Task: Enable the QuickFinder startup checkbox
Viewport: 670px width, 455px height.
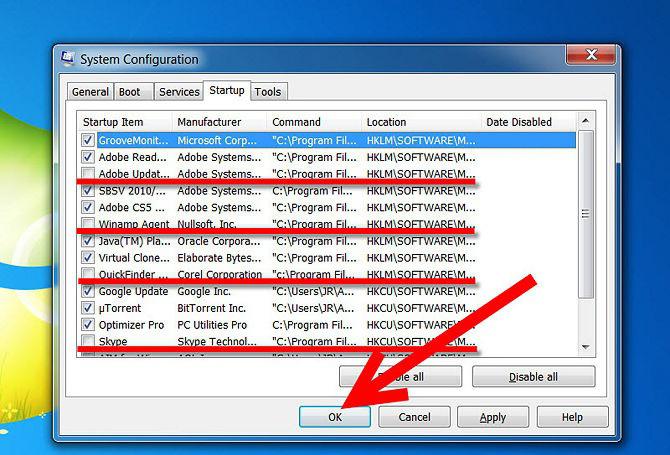Action: pos(89,275)
